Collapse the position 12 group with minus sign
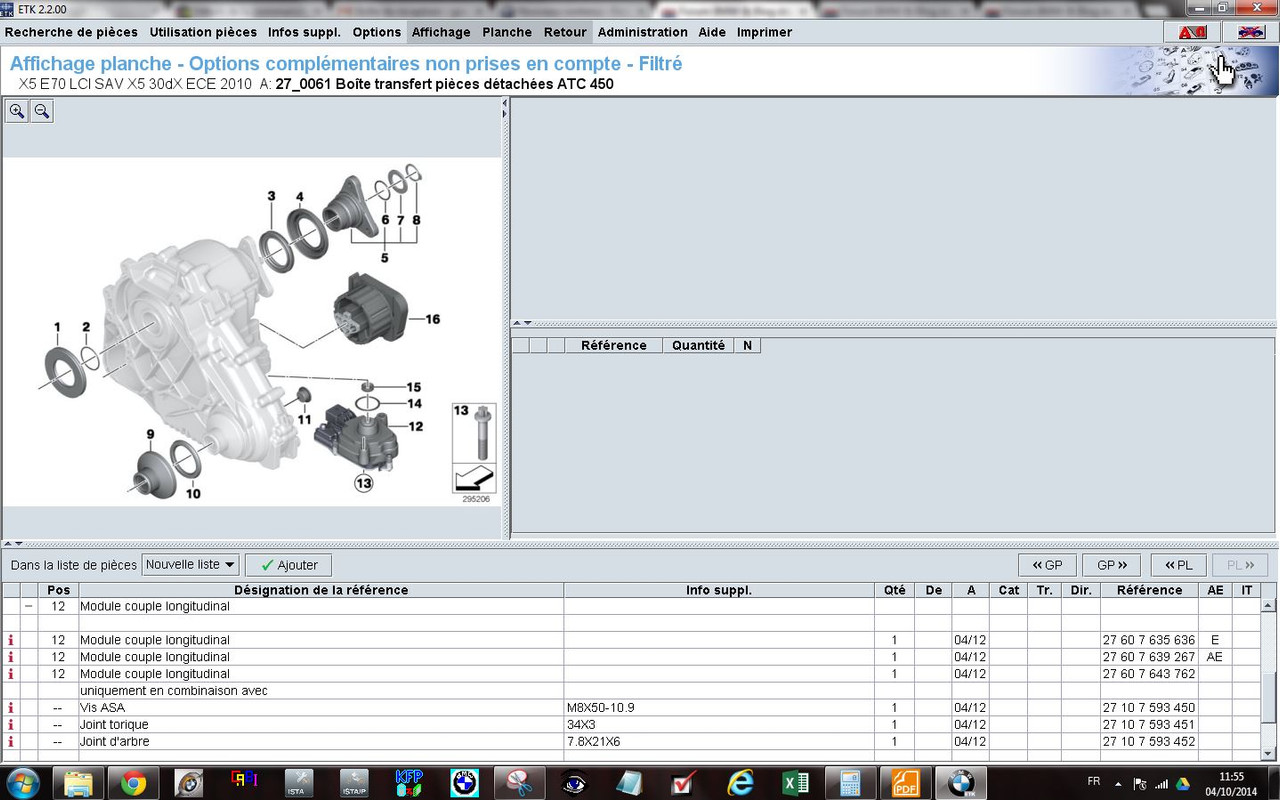 pyautogui.click(x=29, y=606)
